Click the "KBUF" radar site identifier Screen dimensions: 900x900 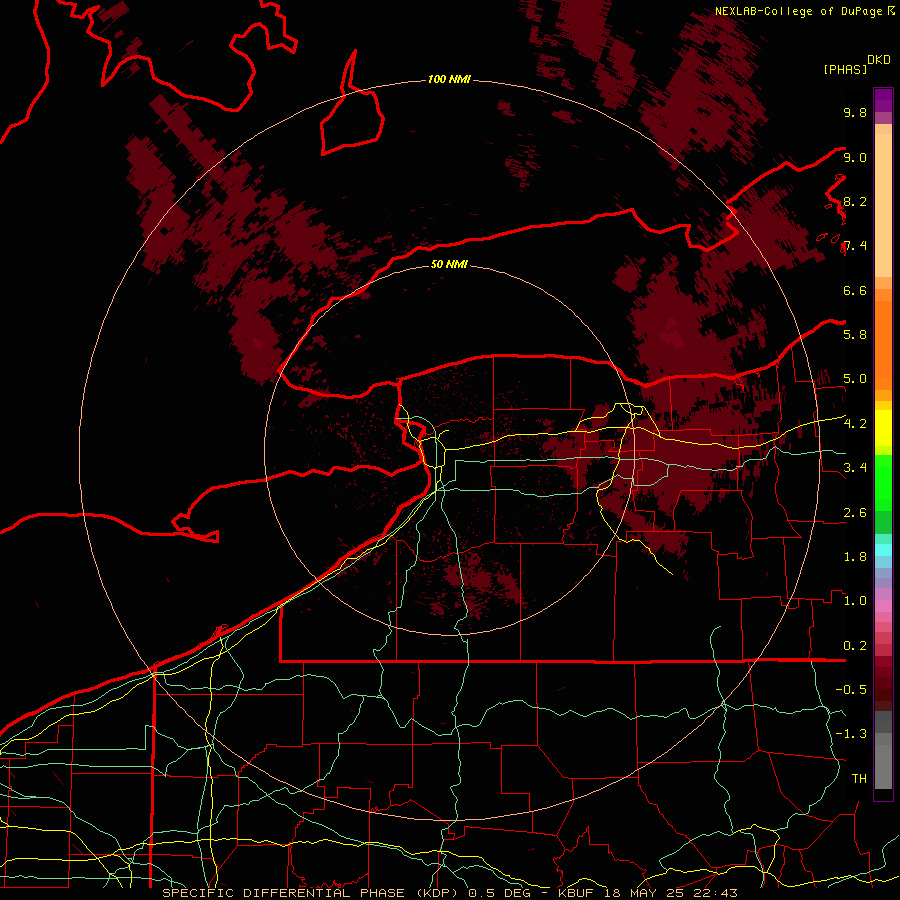576,893
